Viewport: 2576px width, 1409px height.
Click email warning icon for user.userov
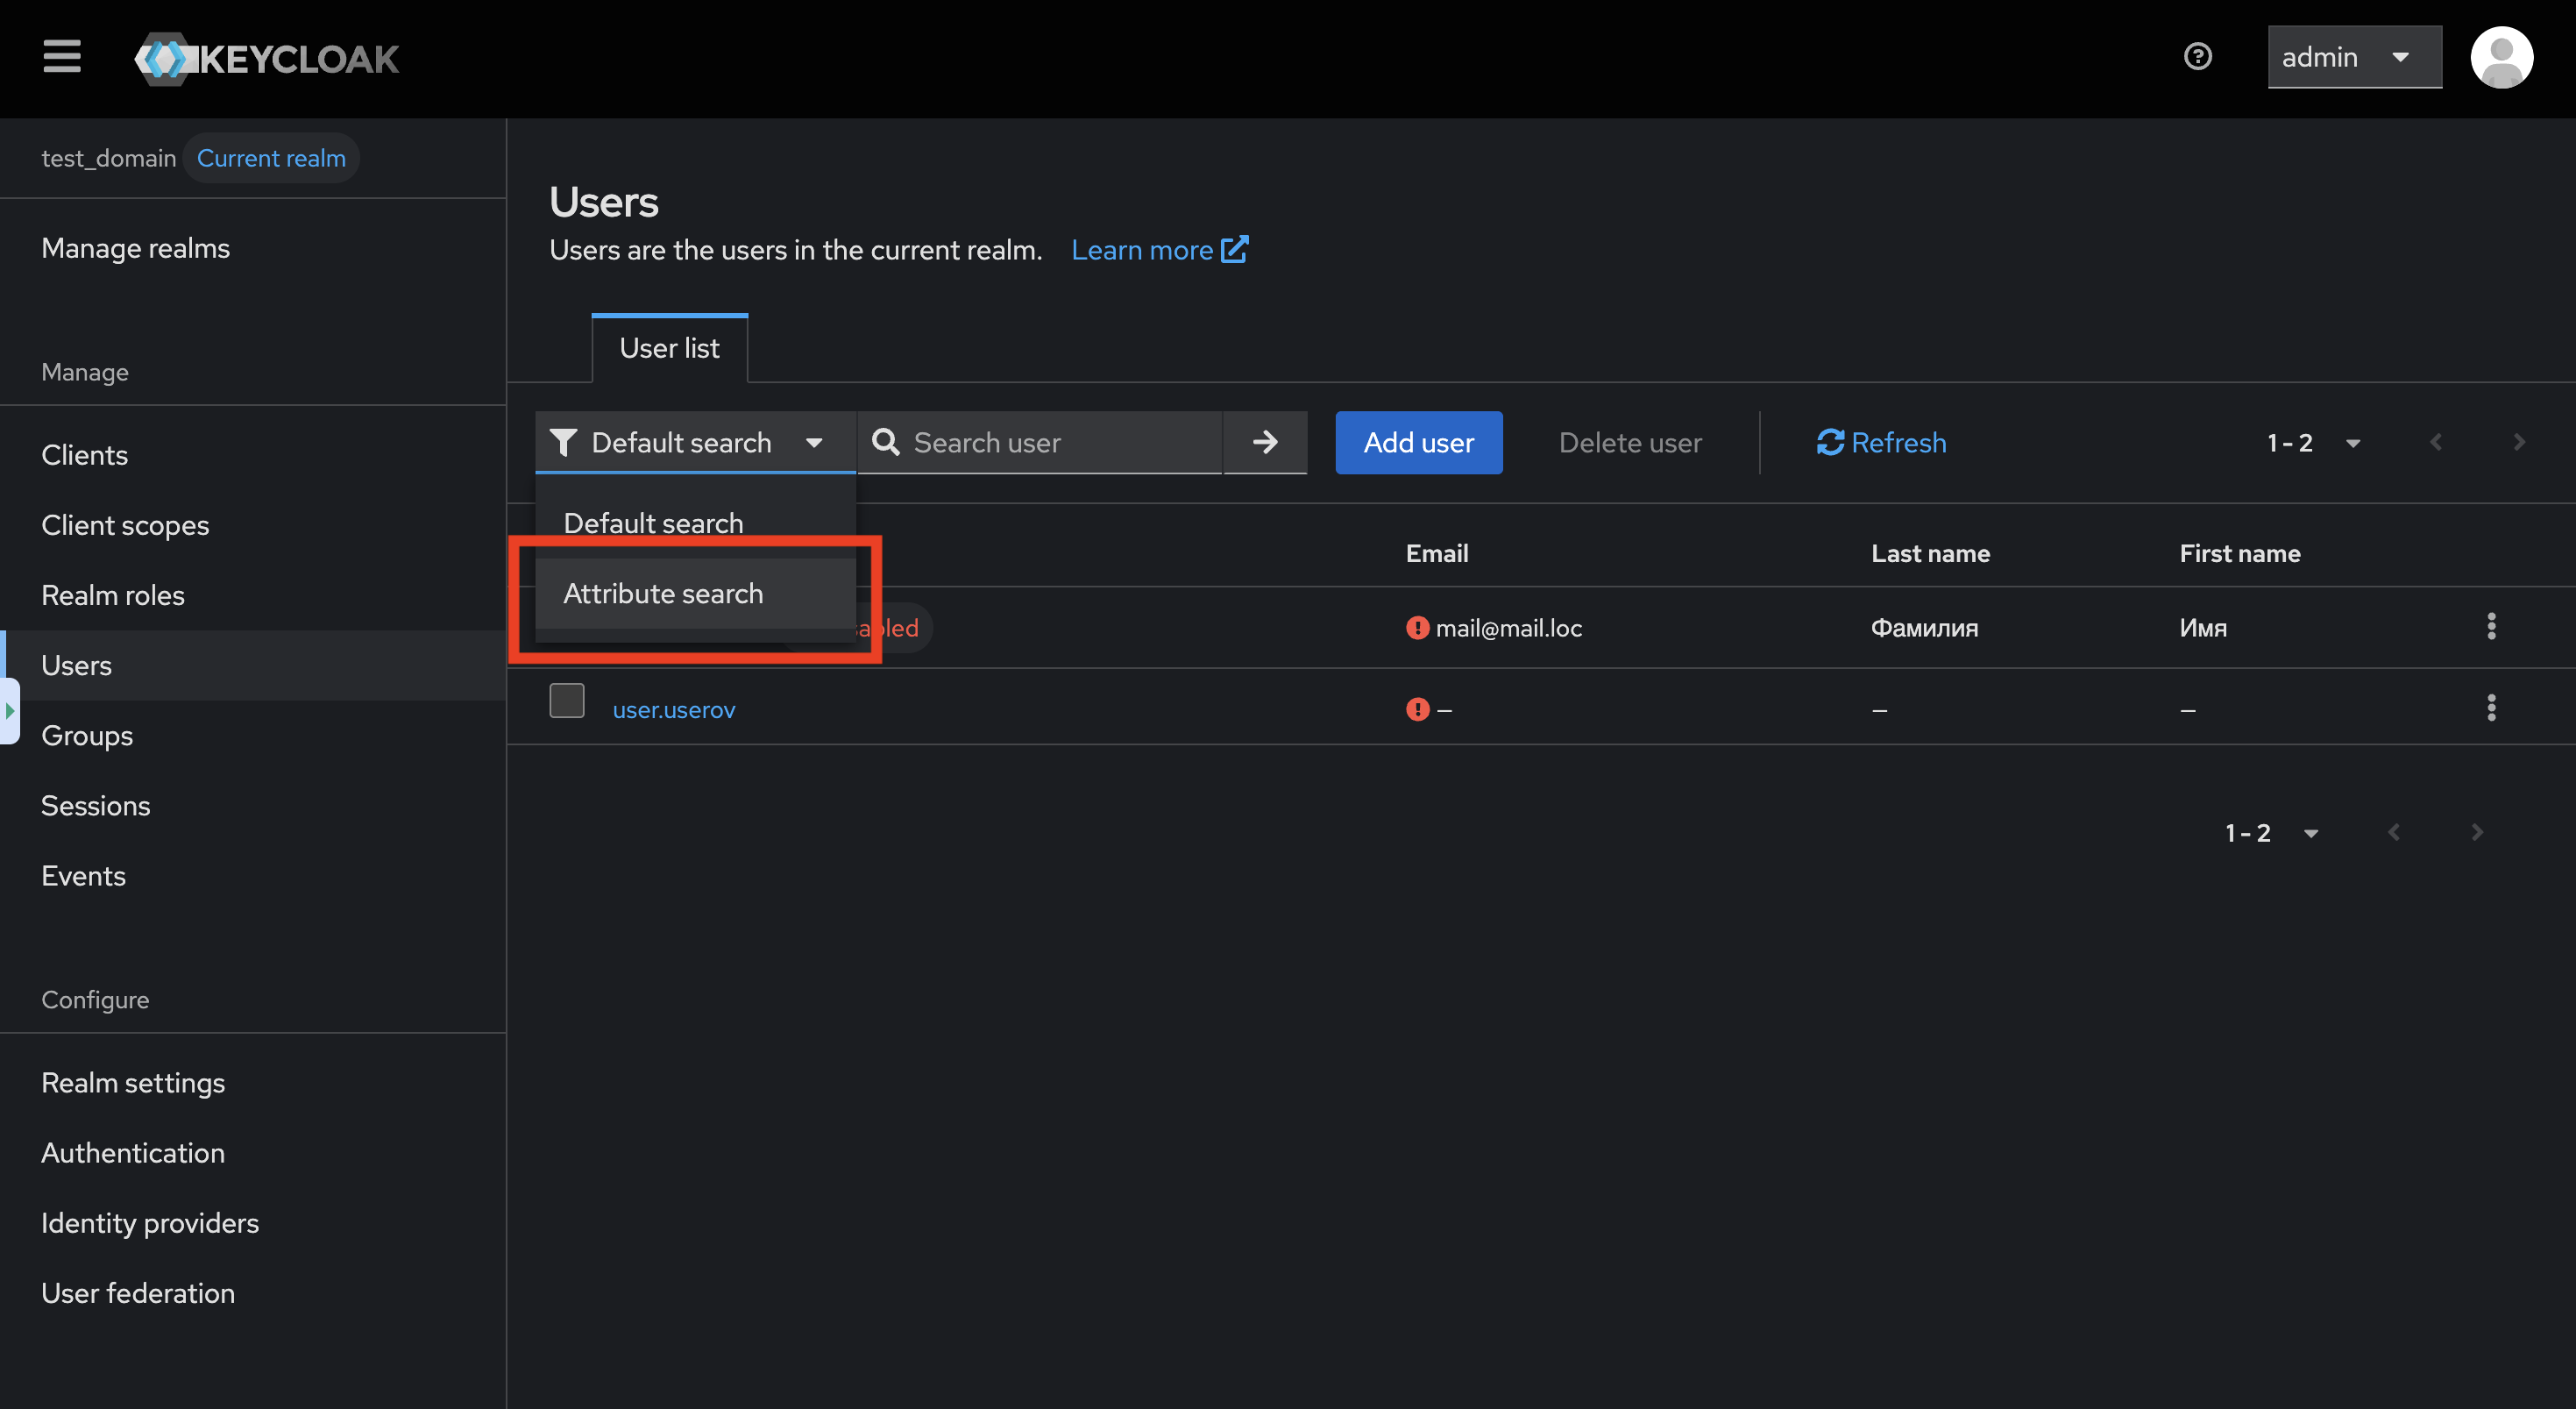[x=1417, y=709]
